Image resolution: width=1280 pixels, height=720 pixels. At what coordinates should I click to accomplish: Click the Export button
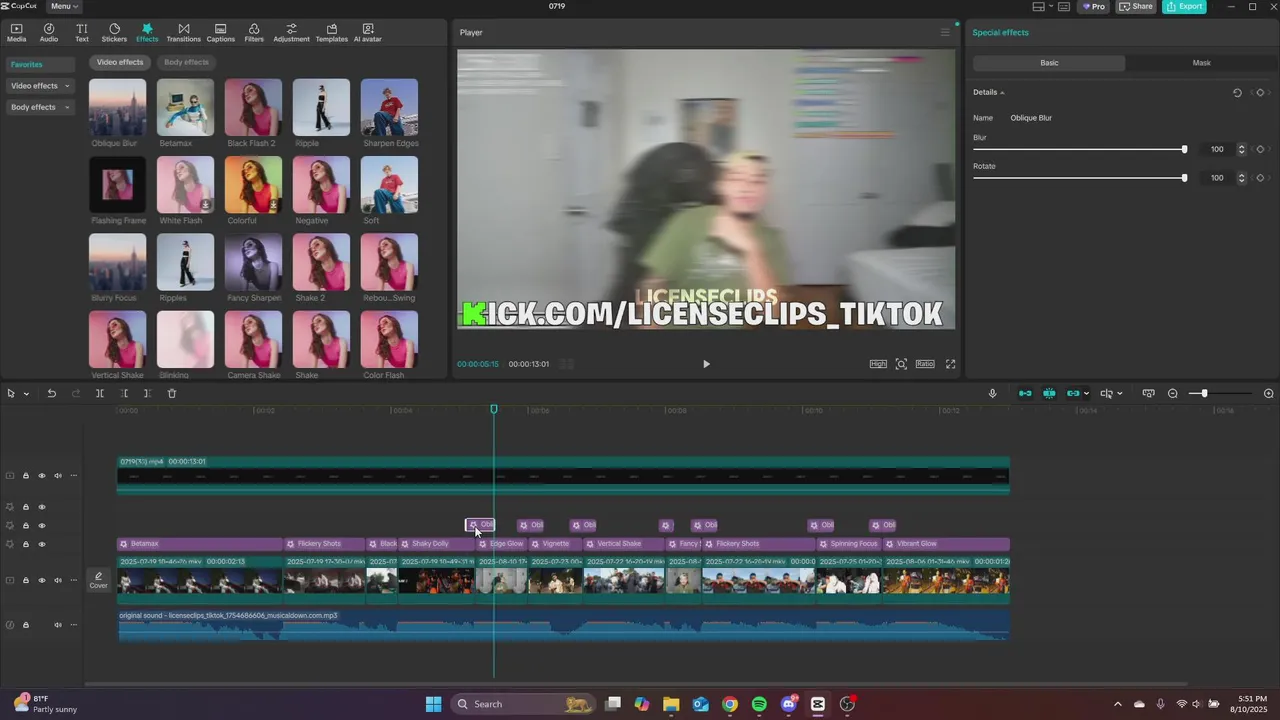point(1184,6)
